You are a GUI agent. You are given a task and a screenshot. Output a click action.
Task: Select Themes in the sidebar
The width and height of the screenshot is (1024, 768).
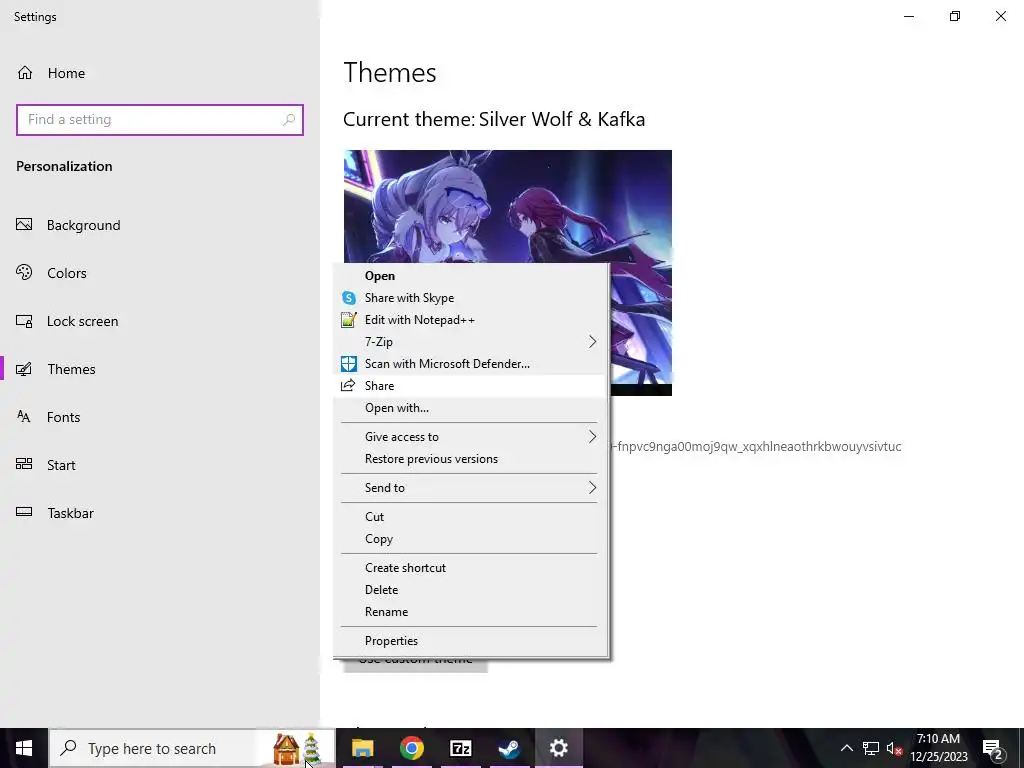pos(56,369)
